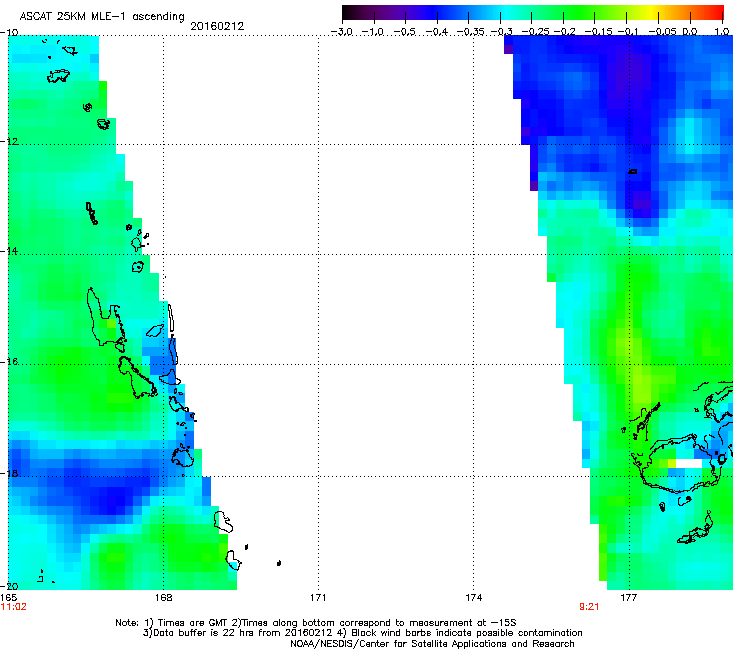Image resolution: width=740 pixels, height=650 pixels.
Task: Click the 165 longitude axis label
Action: 8,598
